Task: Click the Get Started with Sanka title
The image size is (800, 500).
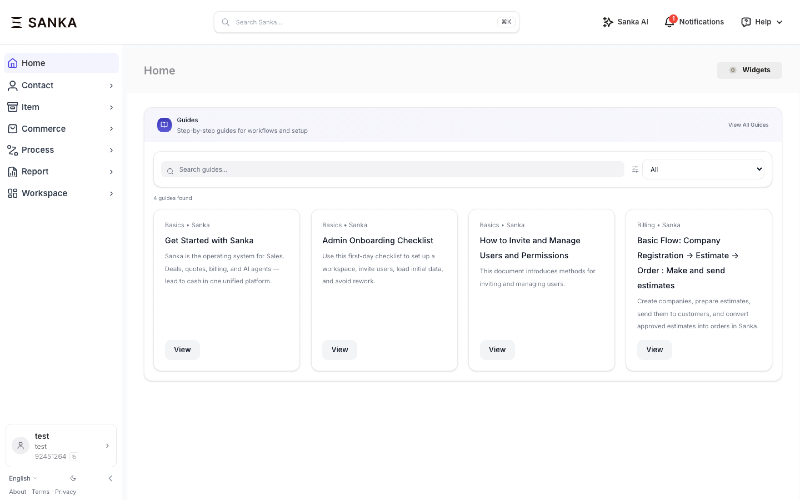Action: (209, 240)
